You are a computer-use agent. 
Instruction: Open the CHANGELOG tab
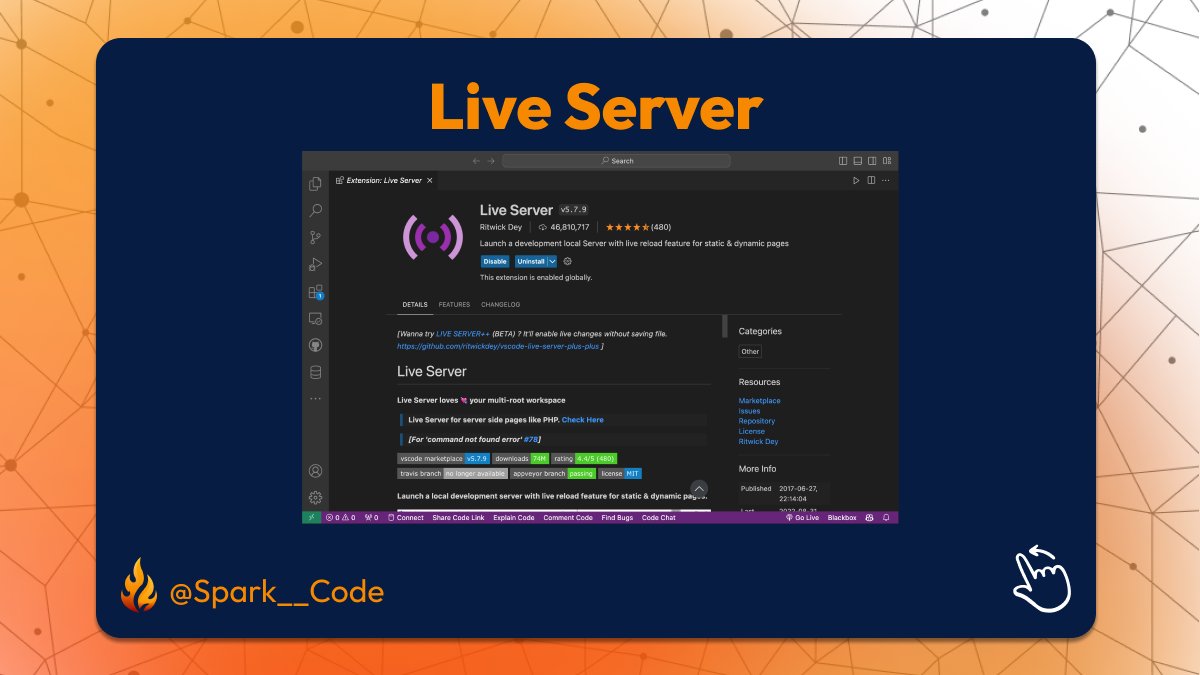tap(500, 305)
